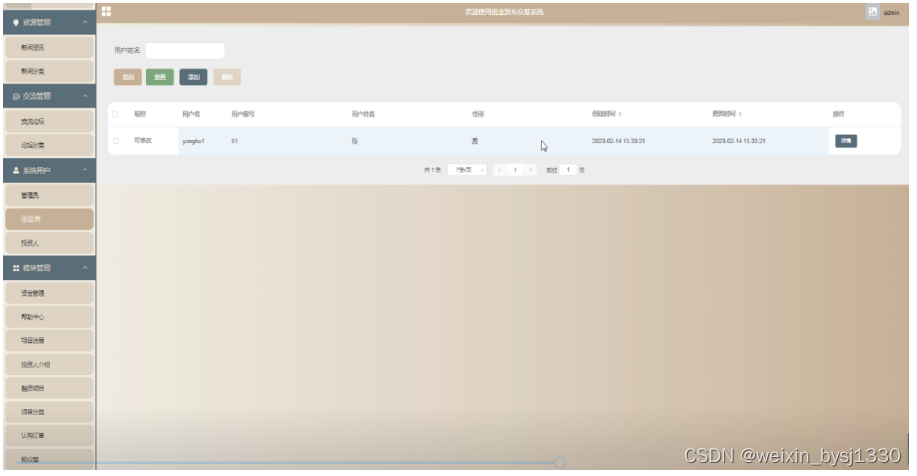Tick the checkbox for the yonghu1 row
This screenshot has height=476, width=917.
116,141
